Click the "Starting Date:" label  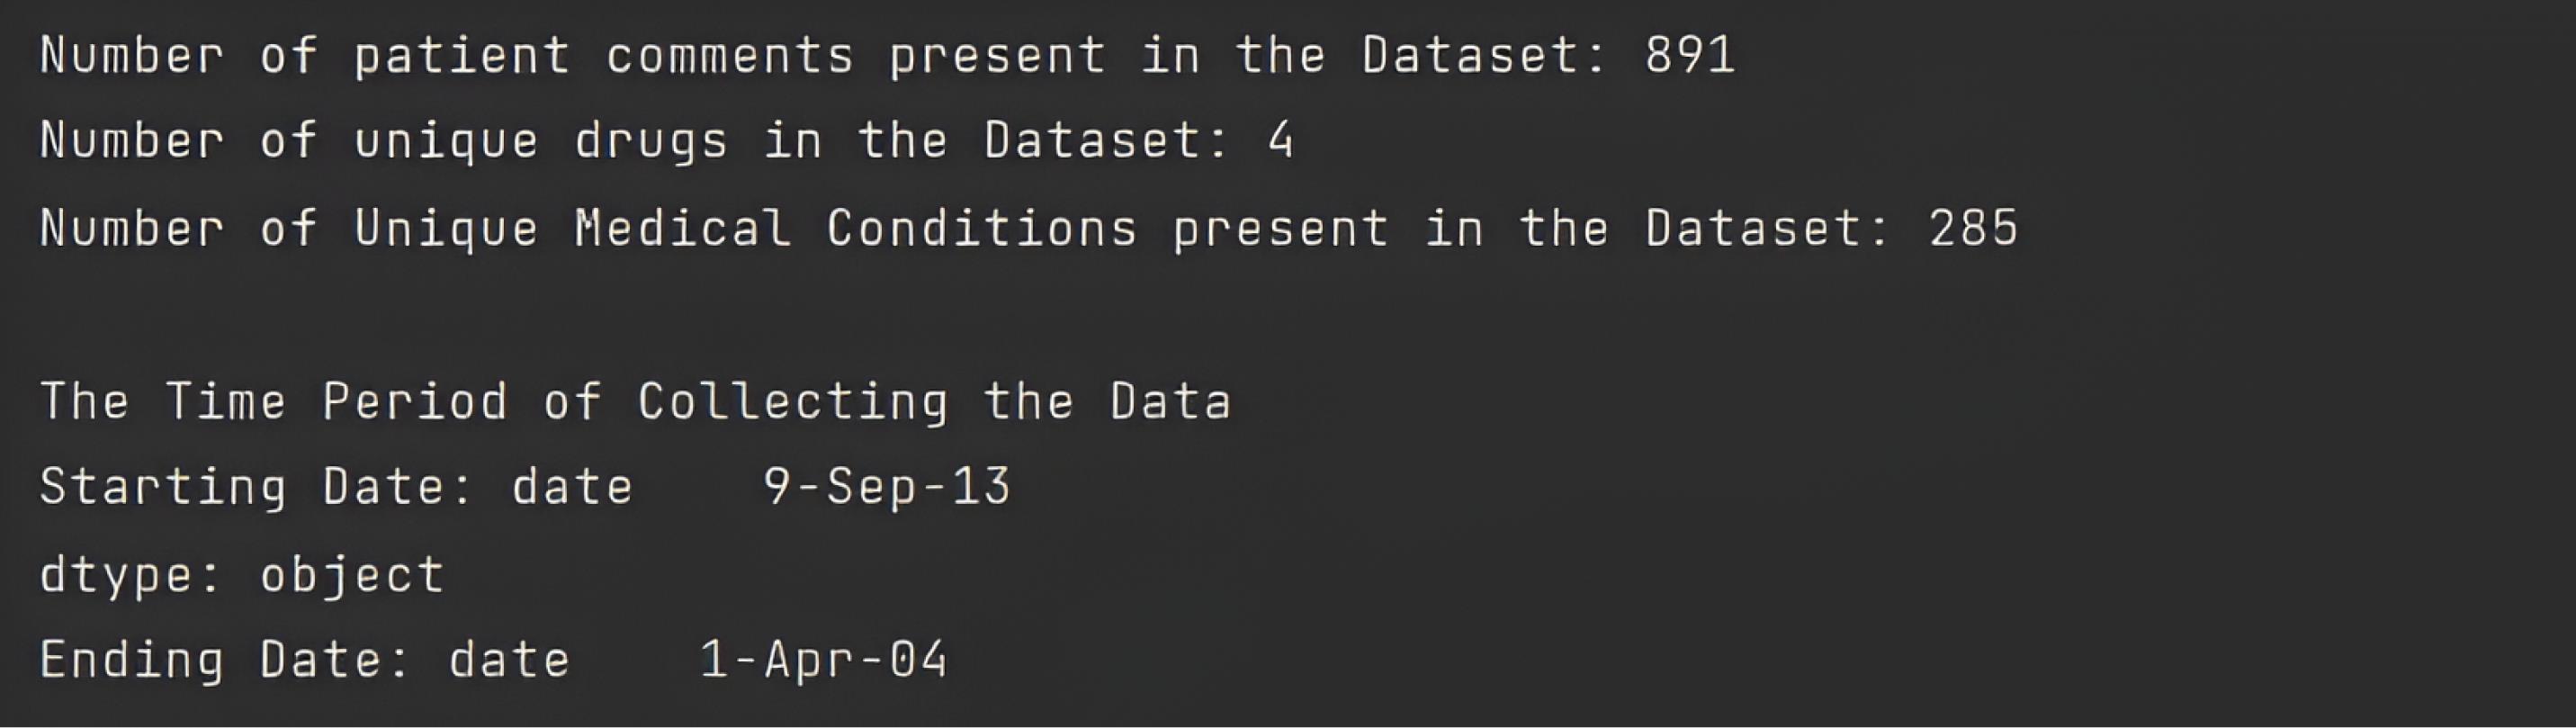tap(256, 487)
